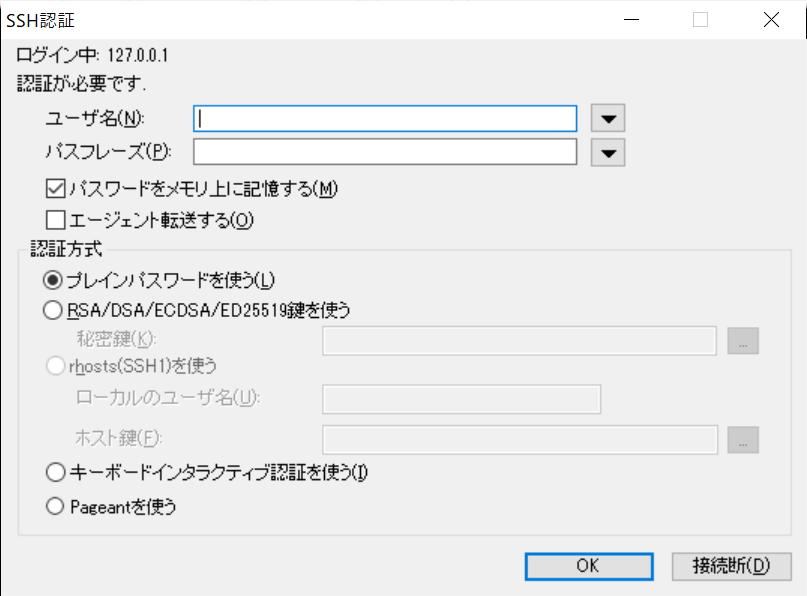
Task: Open the ユーザ名 dropdown arrow
Action: (x=608, y=118)
